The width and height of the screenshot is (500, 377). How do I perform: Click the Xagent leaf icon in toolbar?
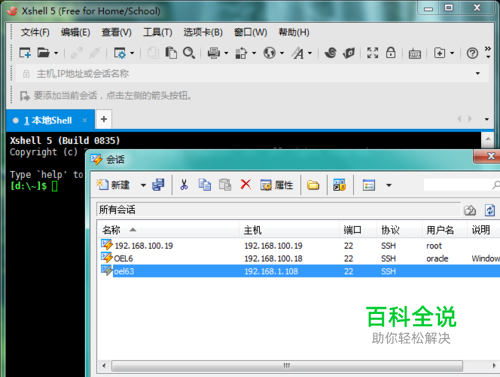pyautogui.click(x=349, y=53)
